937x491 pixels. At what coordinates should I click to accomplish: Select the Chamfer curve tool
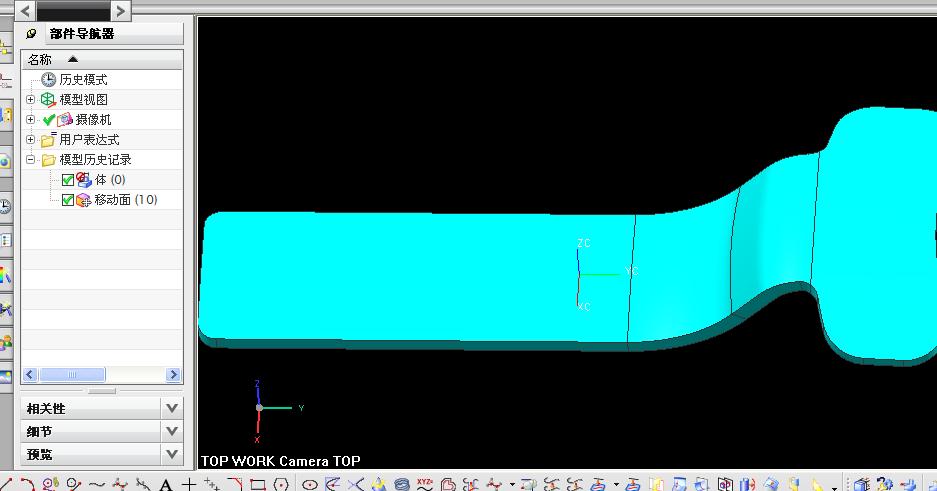(235, 484)
